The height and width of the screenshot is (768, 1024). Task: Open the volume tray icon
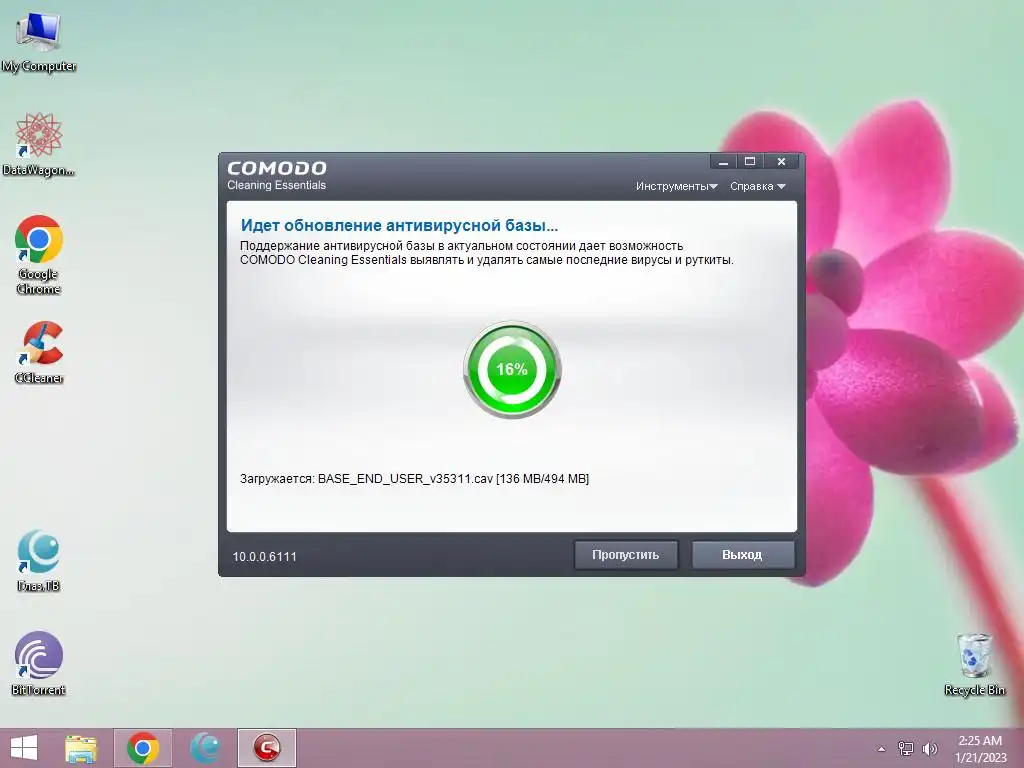point(929,749)
